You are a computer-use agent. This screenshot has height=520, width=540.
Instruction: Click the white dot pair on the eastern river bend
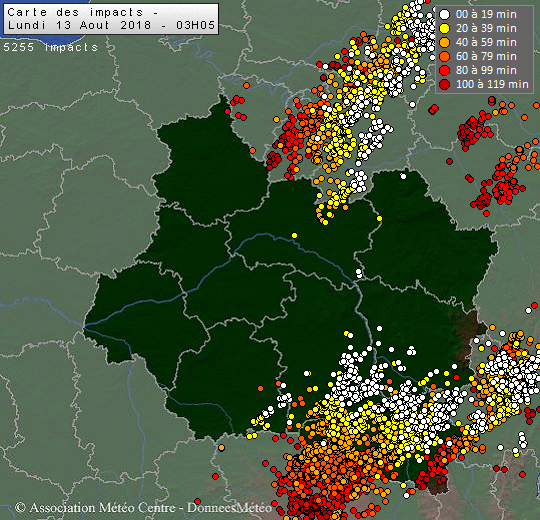[359, 273]
